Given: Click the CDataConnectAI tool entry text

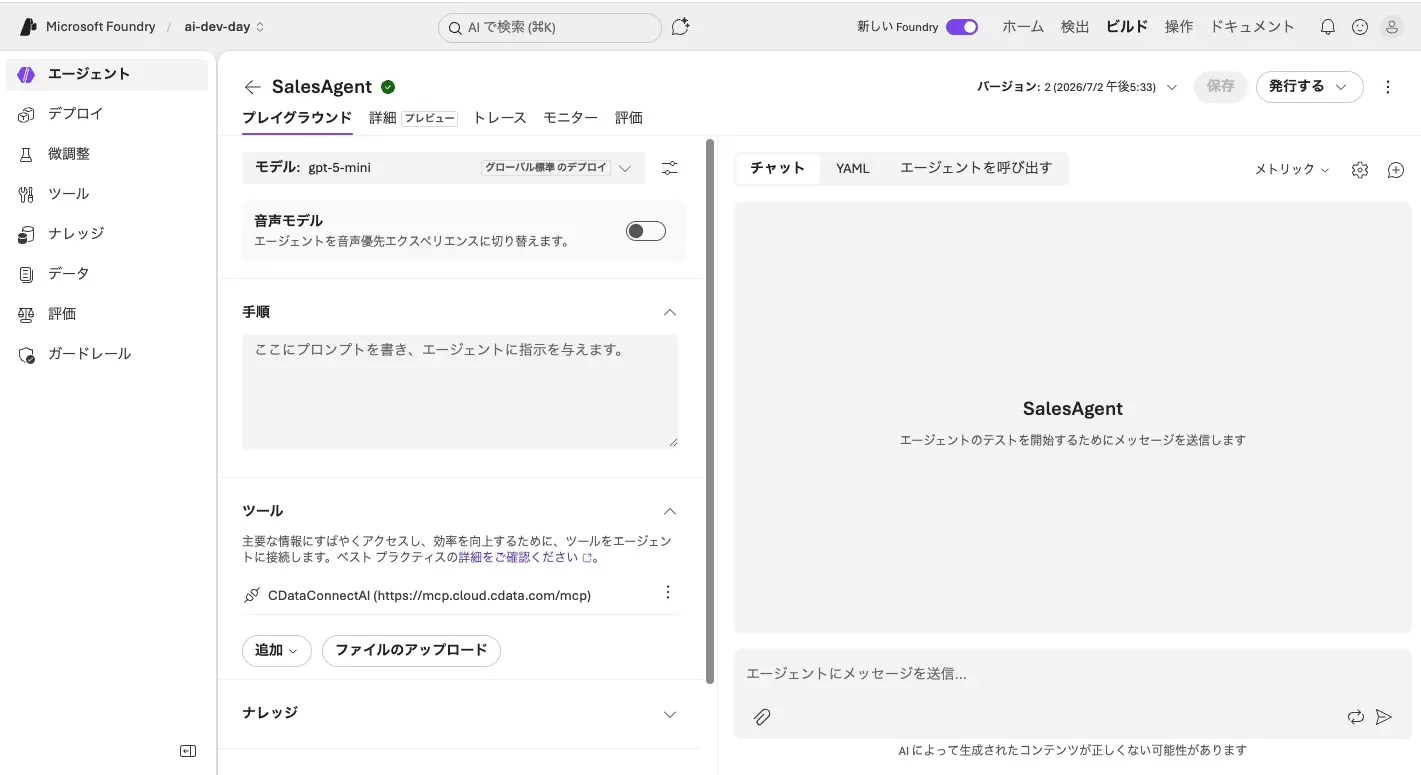Looking at the screenshot, I should [x=430, y=595].
